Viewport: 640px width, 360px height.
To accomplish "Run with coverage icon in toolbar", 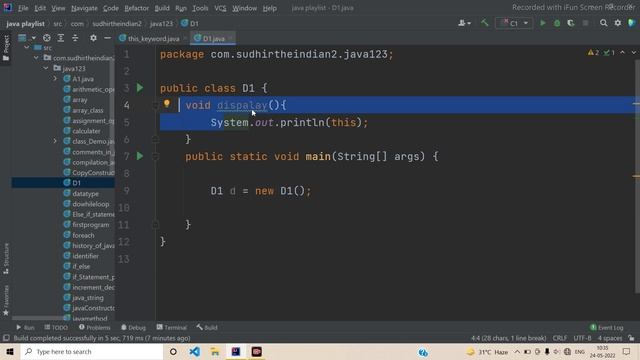I will (571, 23).
